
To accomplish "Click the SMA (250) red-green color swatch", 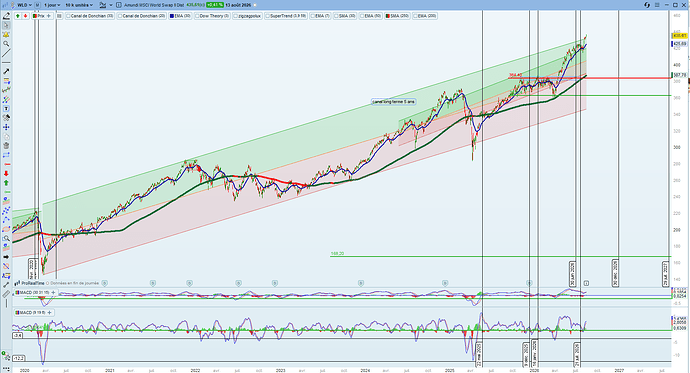I will pos(388,16).
